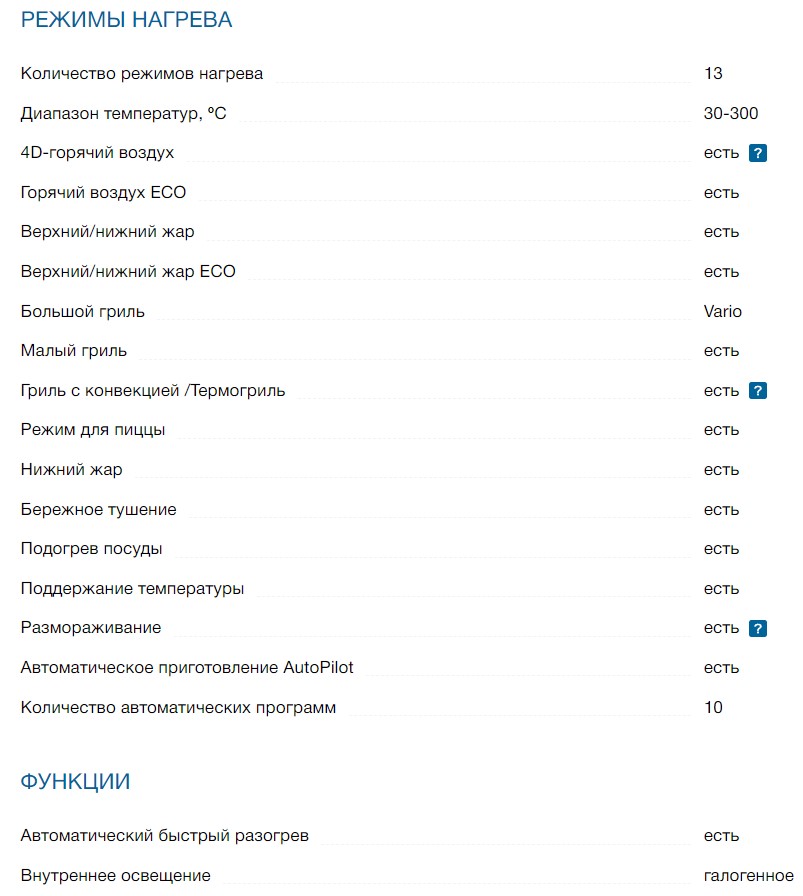Viewport: 803px width, 896px height.
Task: Select the Количество режимов нагрева label
Action: tap(142, 74)
